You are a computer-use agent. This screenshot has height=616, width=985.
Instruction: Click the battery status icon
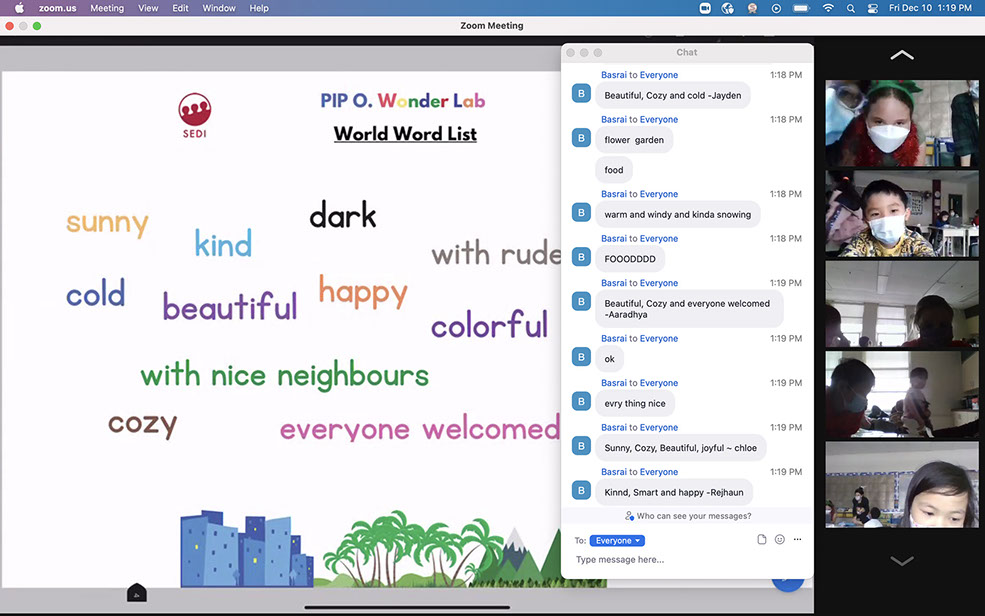click(x=801, y=8)
